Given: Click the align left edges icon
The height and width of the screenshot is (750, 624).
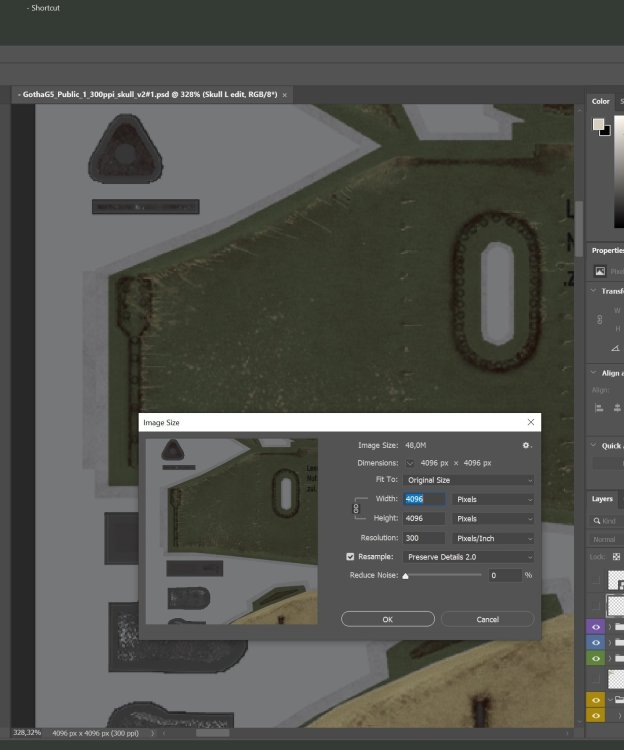Looking at the screenshot, I should coord(601,408).
